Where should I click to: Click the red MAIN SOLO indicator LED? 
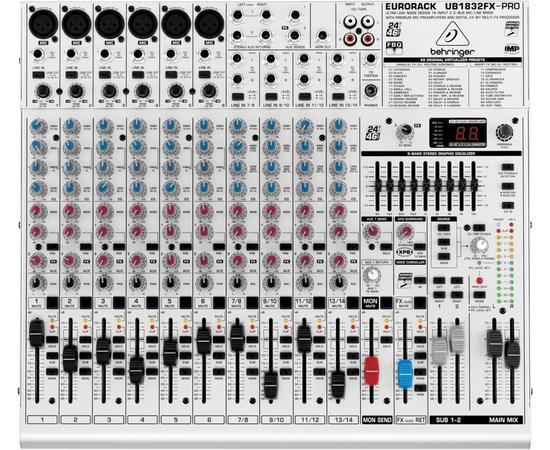pyautogui.click(x=479, y=281)
